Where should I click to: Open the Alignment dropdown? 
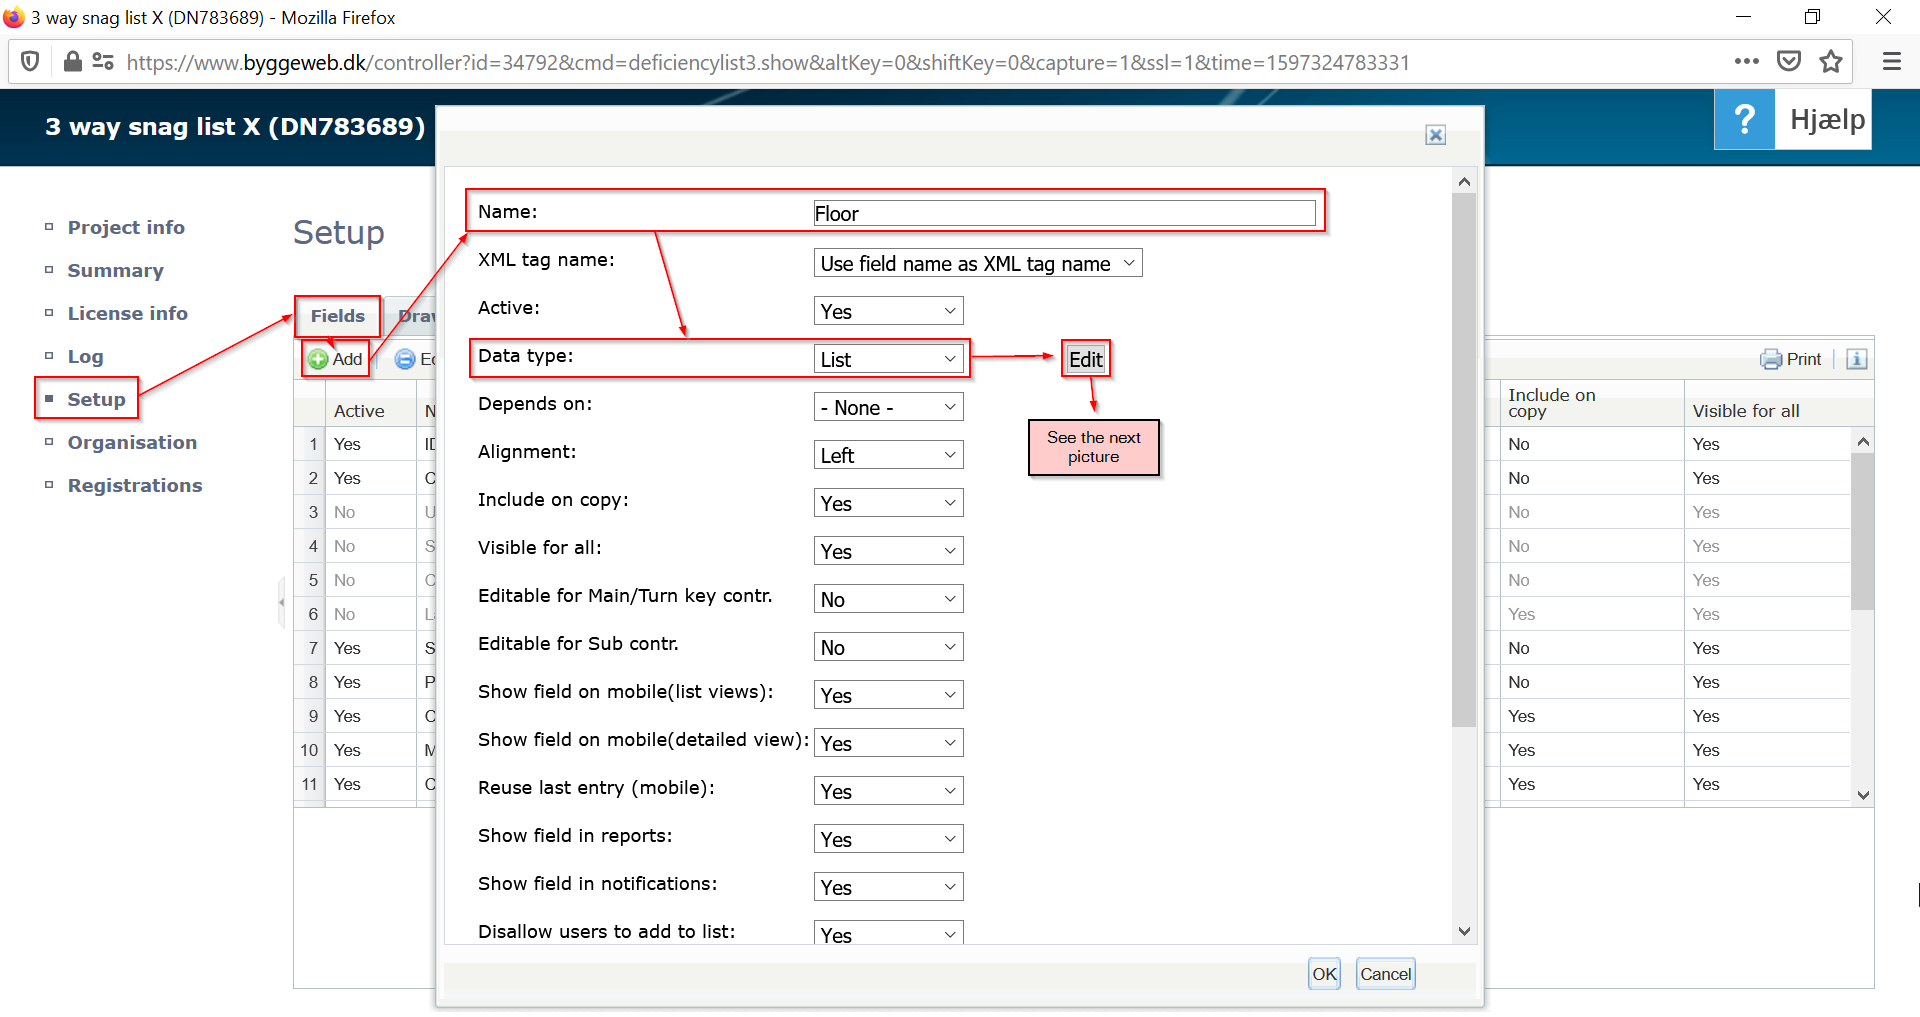888,455
